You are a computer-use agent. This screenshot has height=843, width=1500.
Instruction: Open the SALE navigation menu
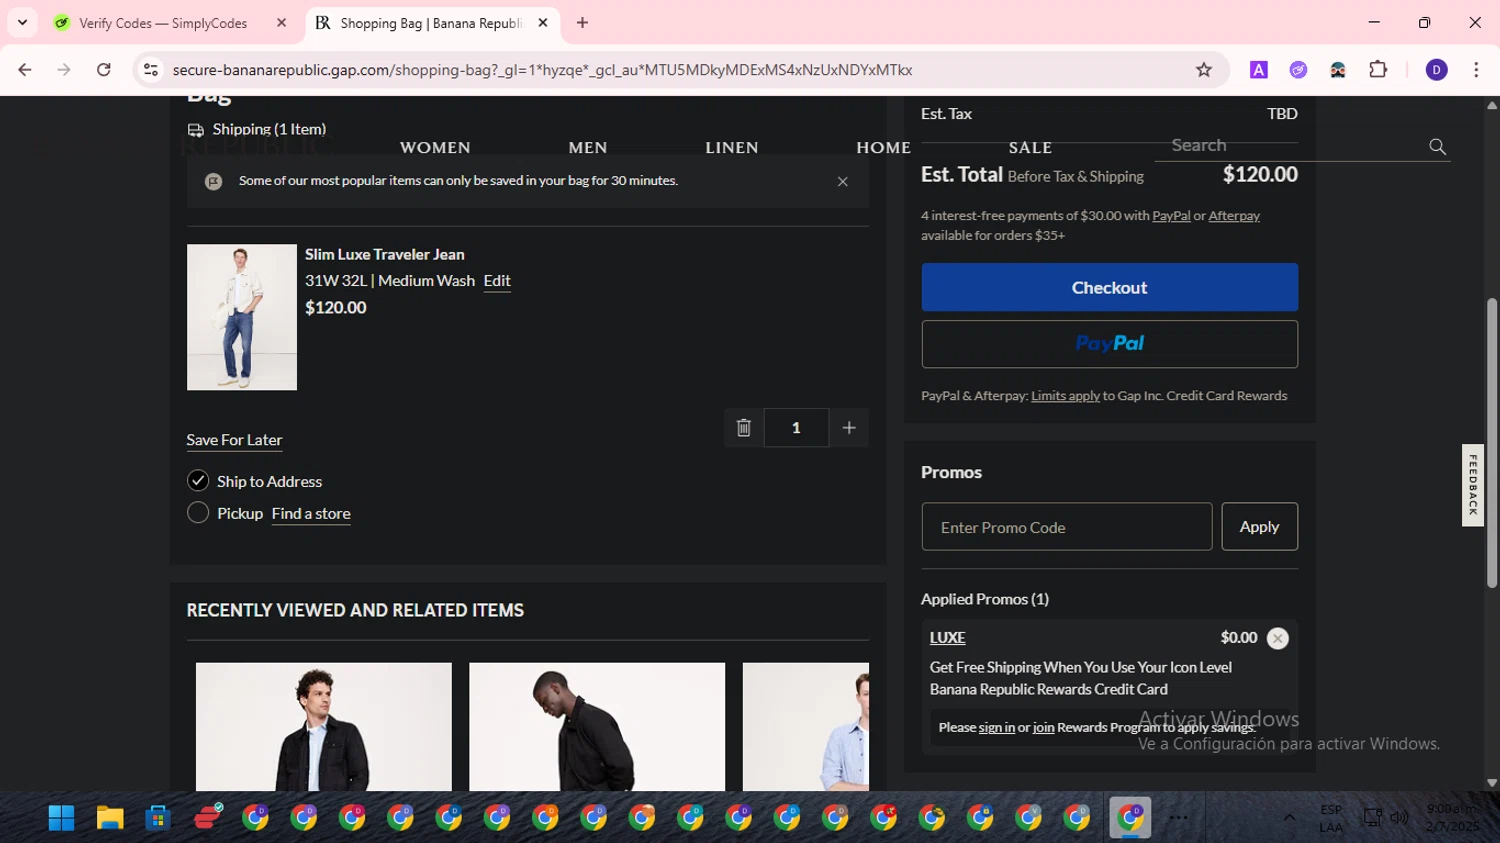click(1030, 147)
